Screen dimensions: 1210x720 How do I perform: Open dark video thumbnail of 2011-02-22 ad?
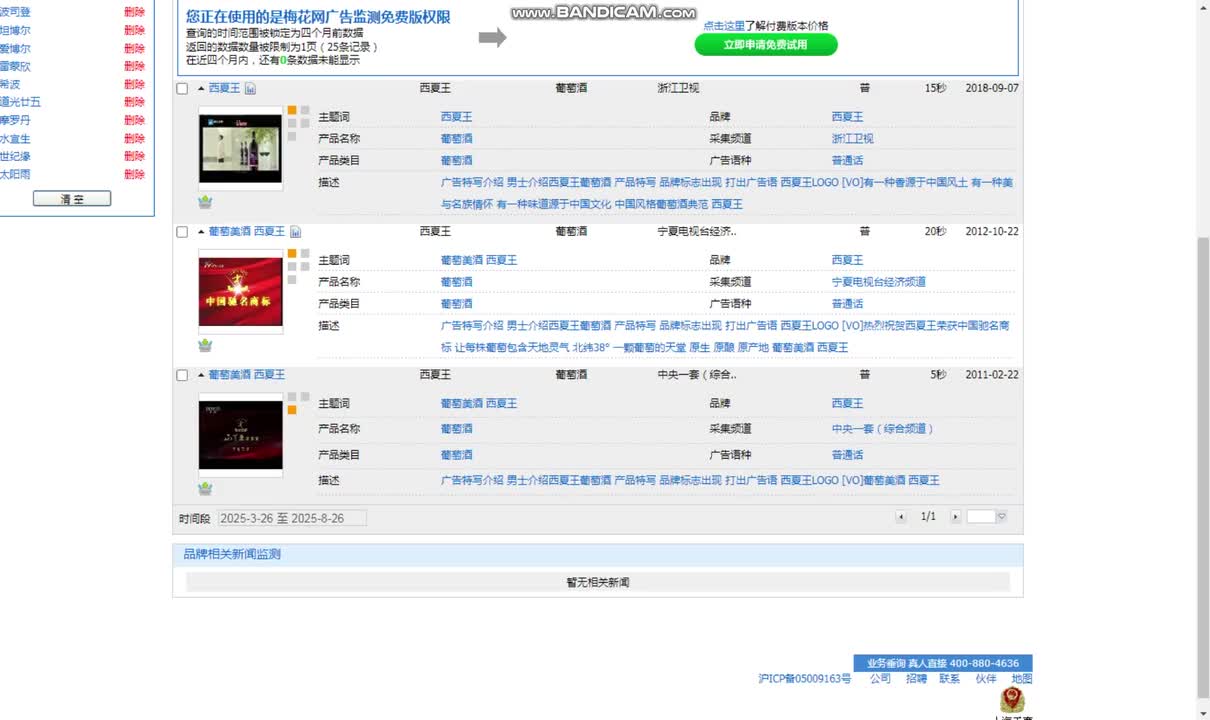(240, 435)
